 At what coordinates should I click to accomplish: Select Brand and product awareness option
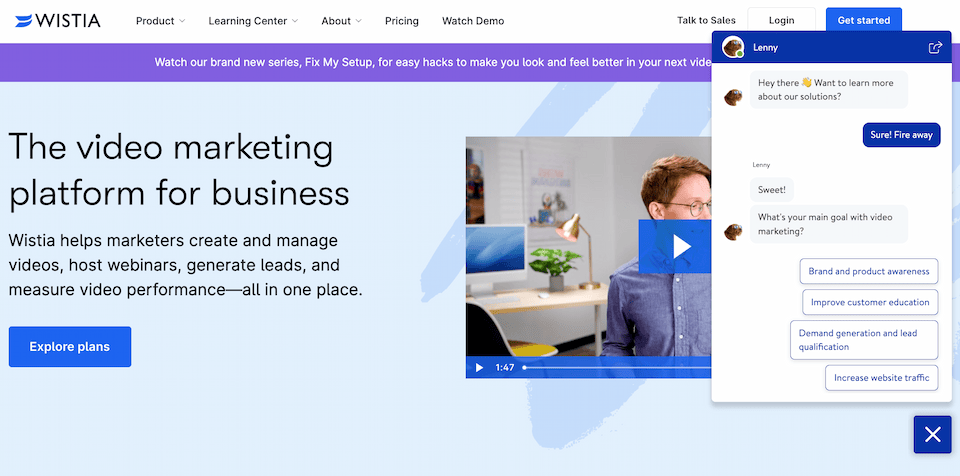pyautogui.click(x=868, y=271)
